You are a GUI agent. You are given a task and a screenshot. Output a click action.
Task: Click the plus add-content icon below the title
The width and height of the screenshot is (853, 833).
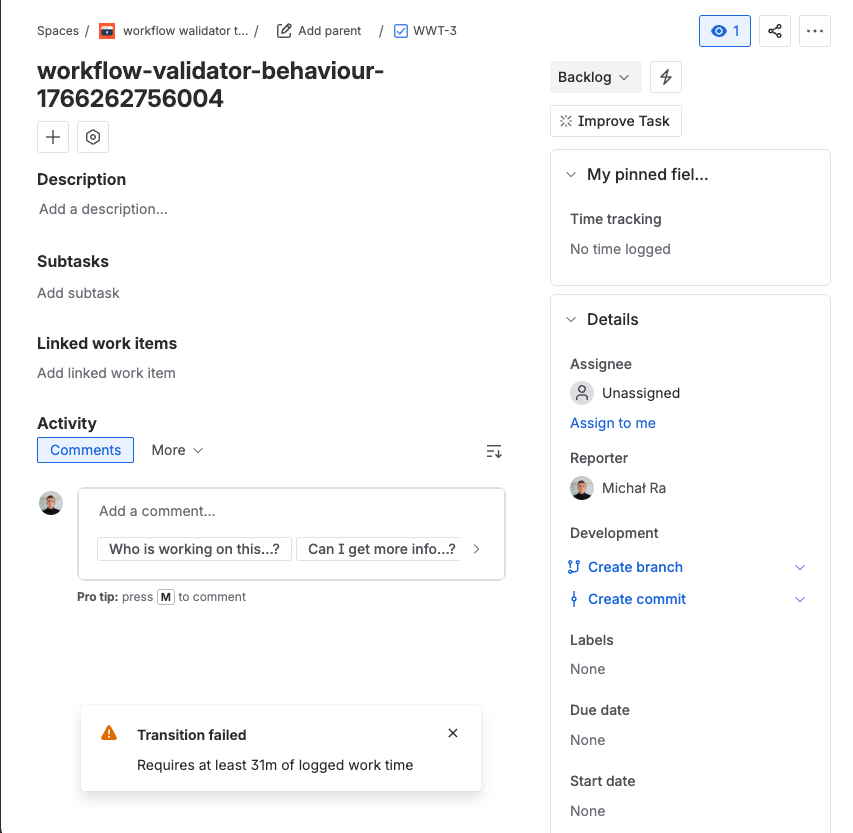pyautogui.click(x=53, y=137)
